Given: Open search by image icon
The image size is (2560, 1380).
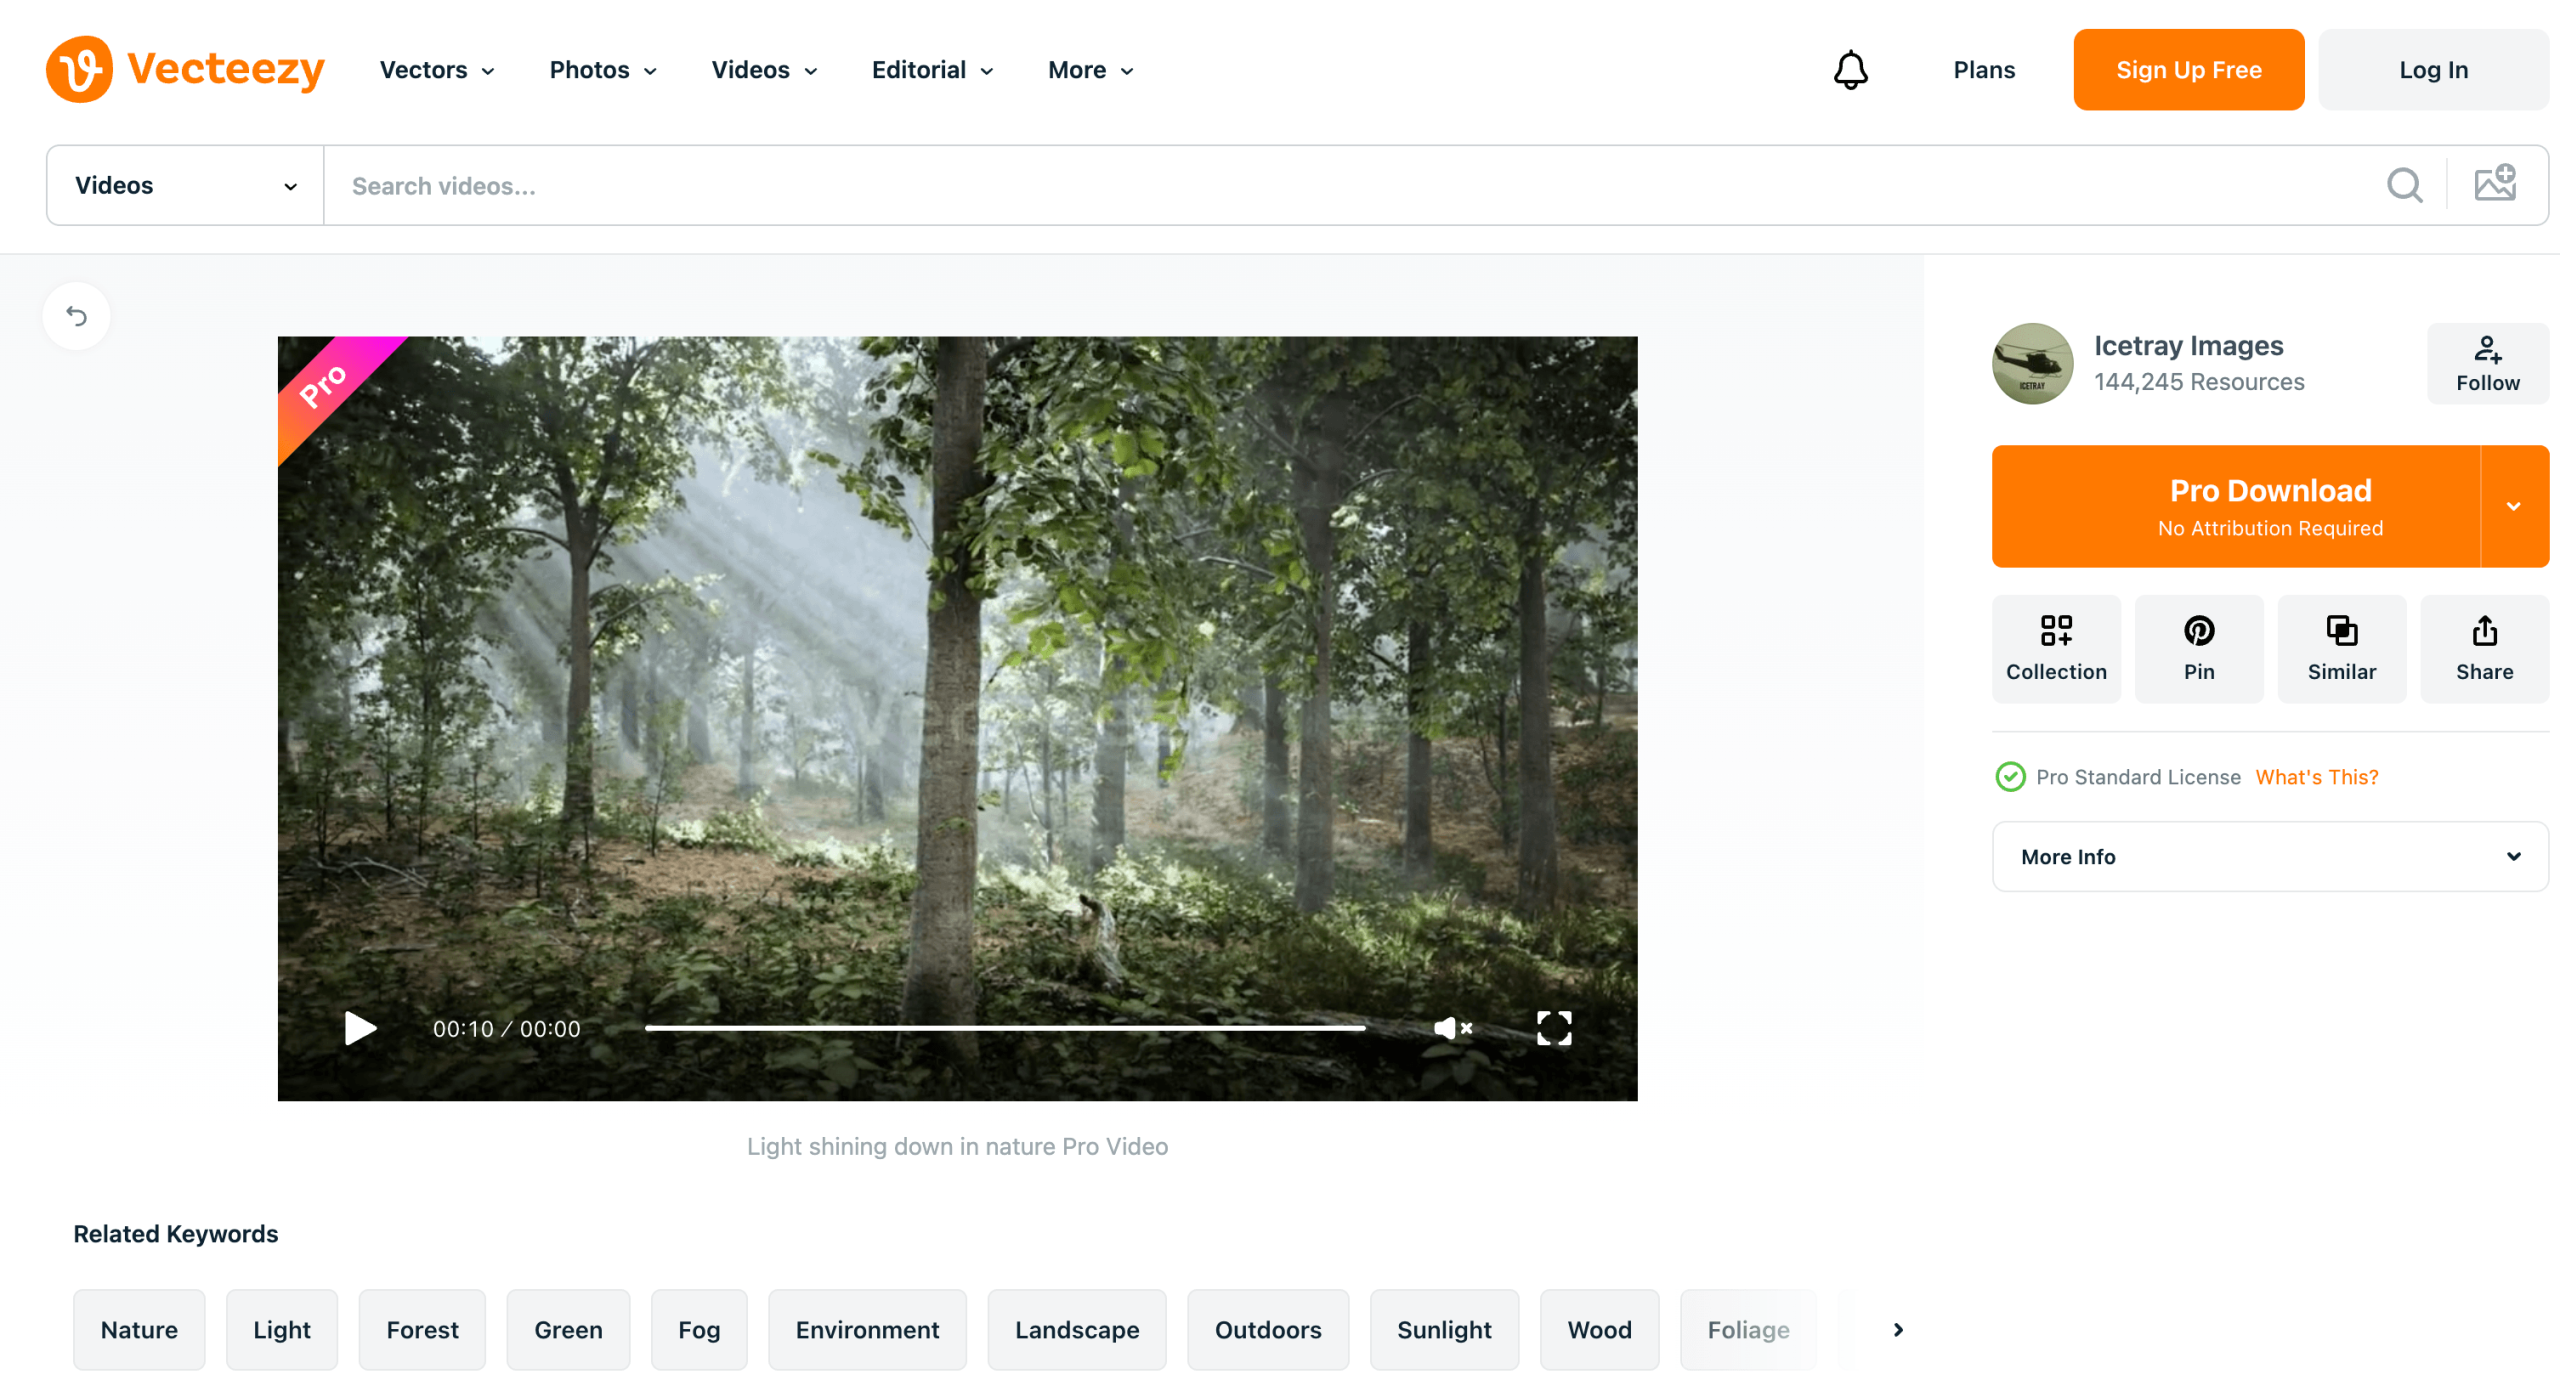Looking at the screenshot, I should 2495,183.
